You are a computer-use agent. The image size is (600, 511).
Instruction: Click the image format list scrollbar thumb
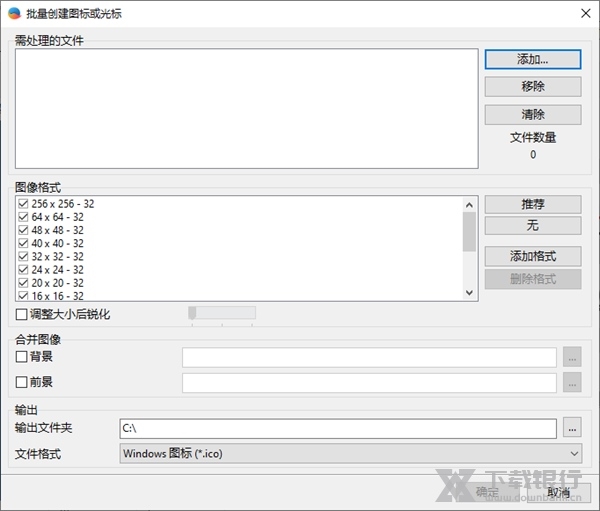coord(469,232)
